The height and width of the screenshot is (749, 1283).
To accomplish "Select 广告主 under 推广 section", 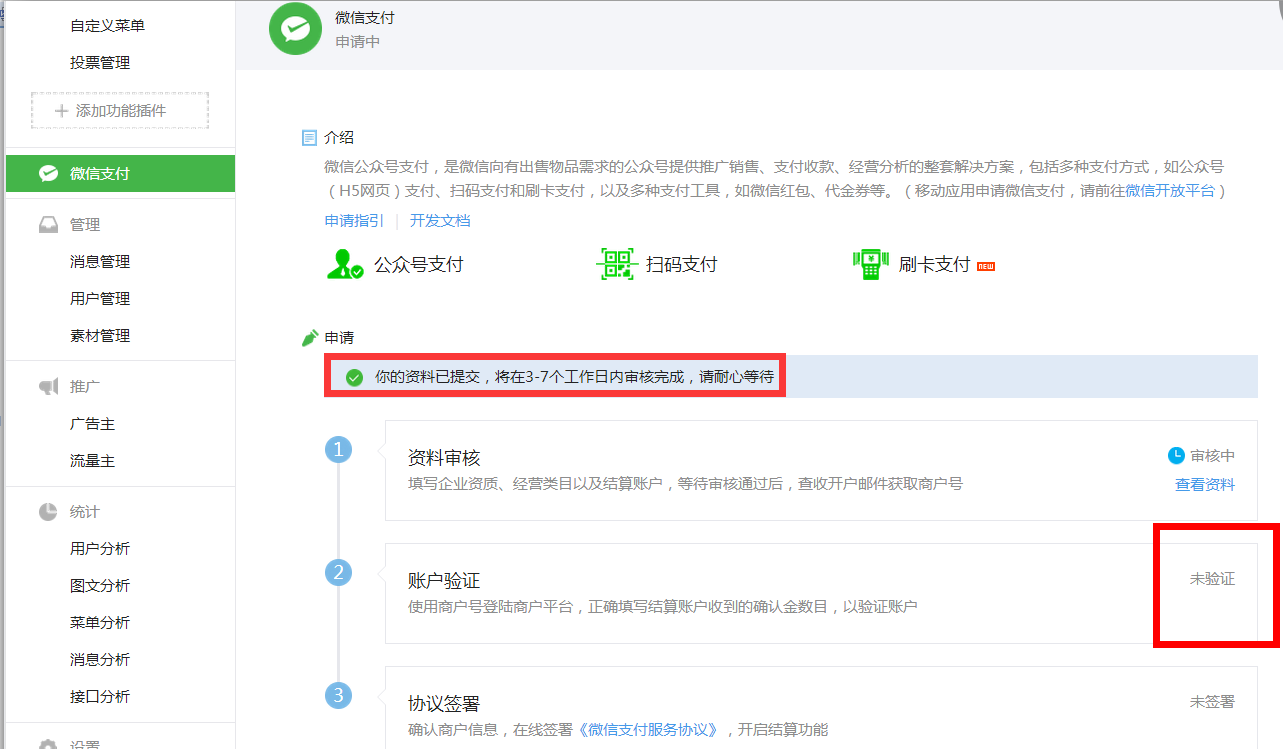I will point(92,424).
